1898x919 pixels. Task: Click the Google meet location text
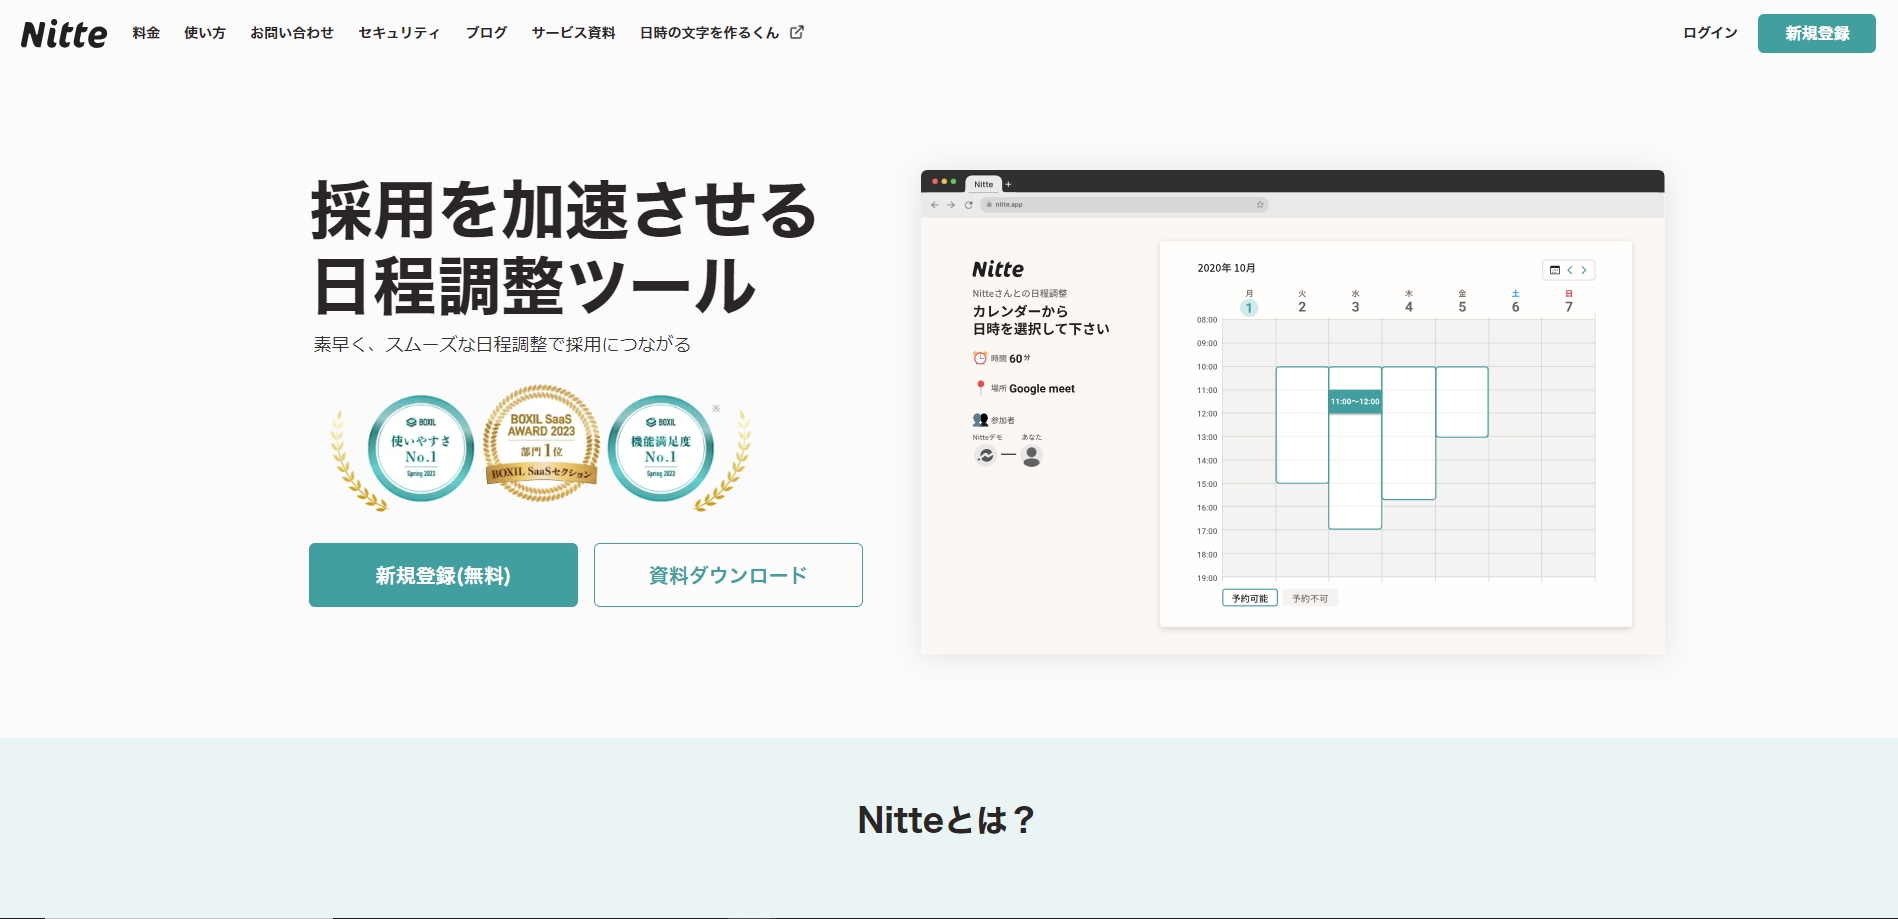[1042, 389]
